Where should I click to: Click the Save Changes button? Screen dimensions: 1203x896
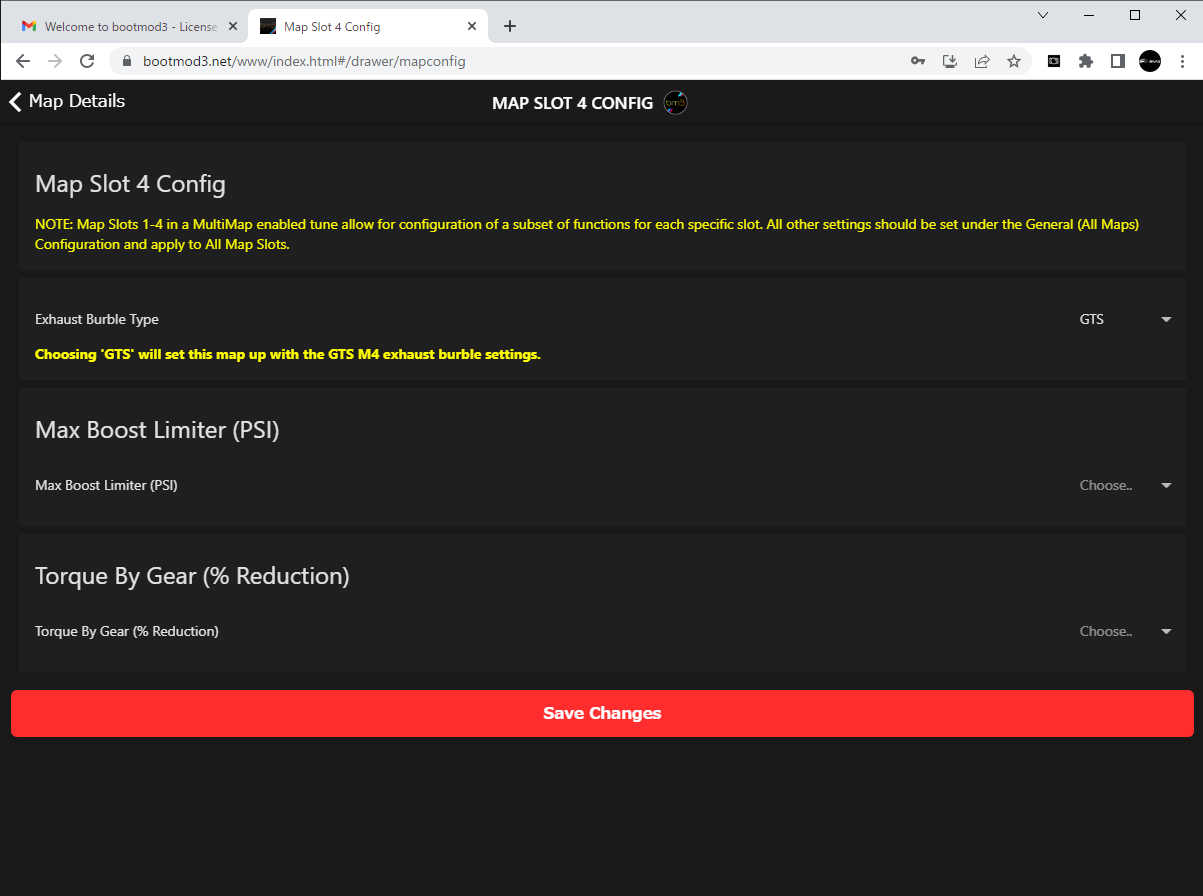(602, 713)
